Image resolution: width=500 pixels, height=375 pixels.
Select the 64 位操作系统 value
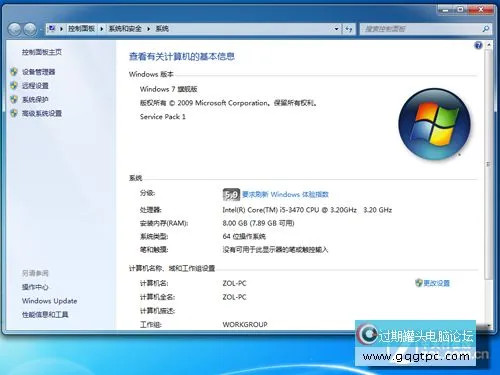pos(244,236)
